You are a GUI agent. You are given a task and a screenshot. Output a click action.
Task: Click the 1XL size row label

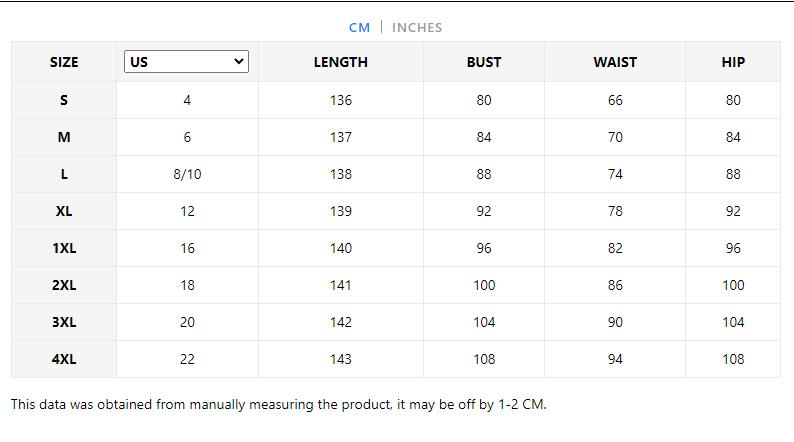coord(64,248)
